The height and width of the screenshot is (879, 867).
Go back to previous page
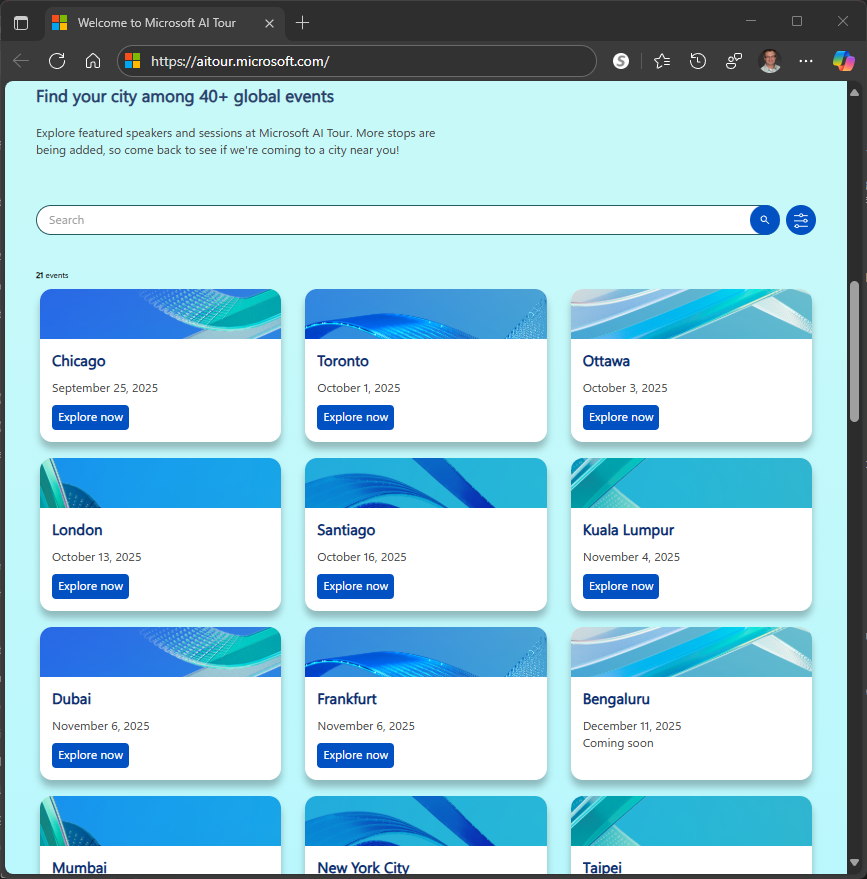click(21, 61)
